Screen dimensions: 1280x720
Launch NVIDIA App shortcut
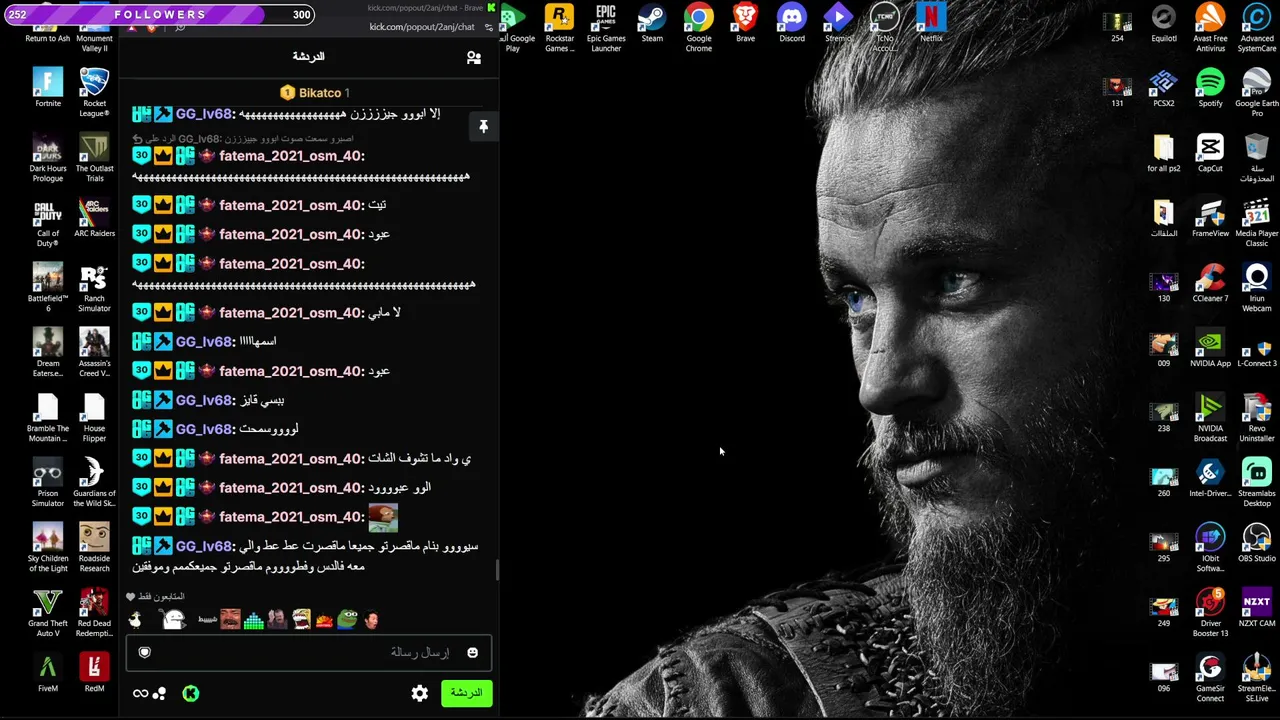tap(1210, 348)
